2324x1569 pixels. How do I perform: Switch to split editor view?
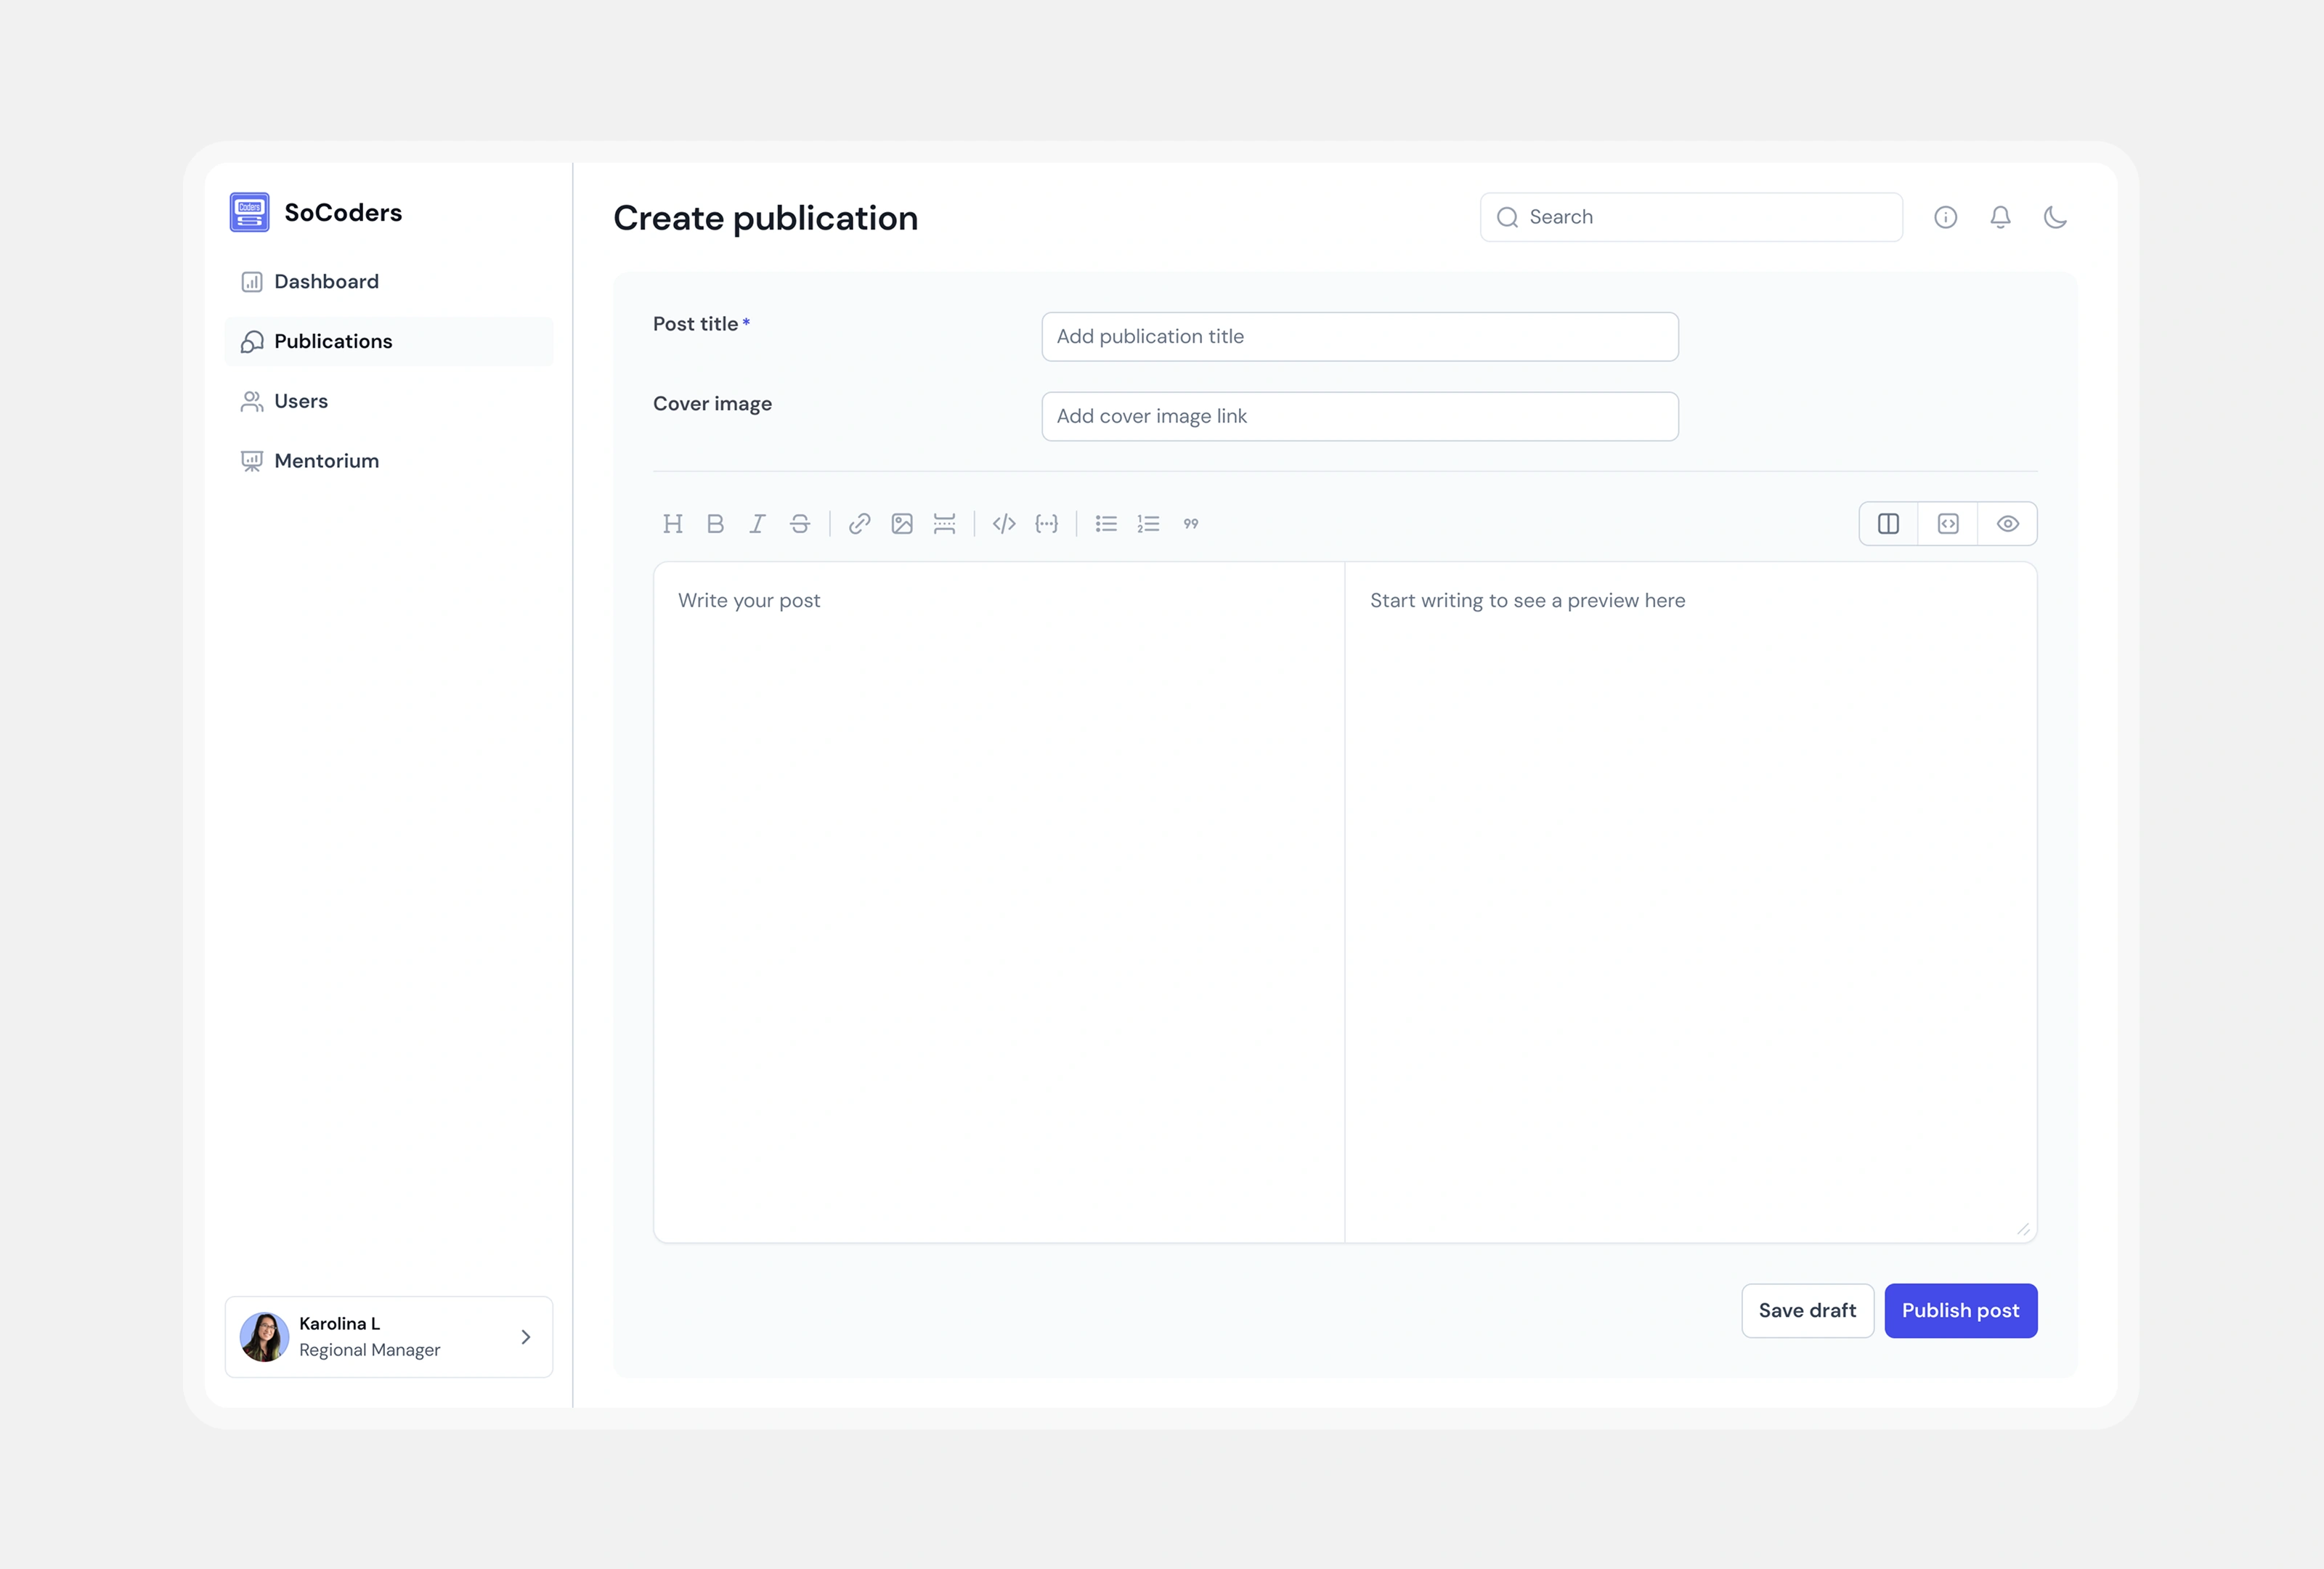click(x=1888, y=524)
